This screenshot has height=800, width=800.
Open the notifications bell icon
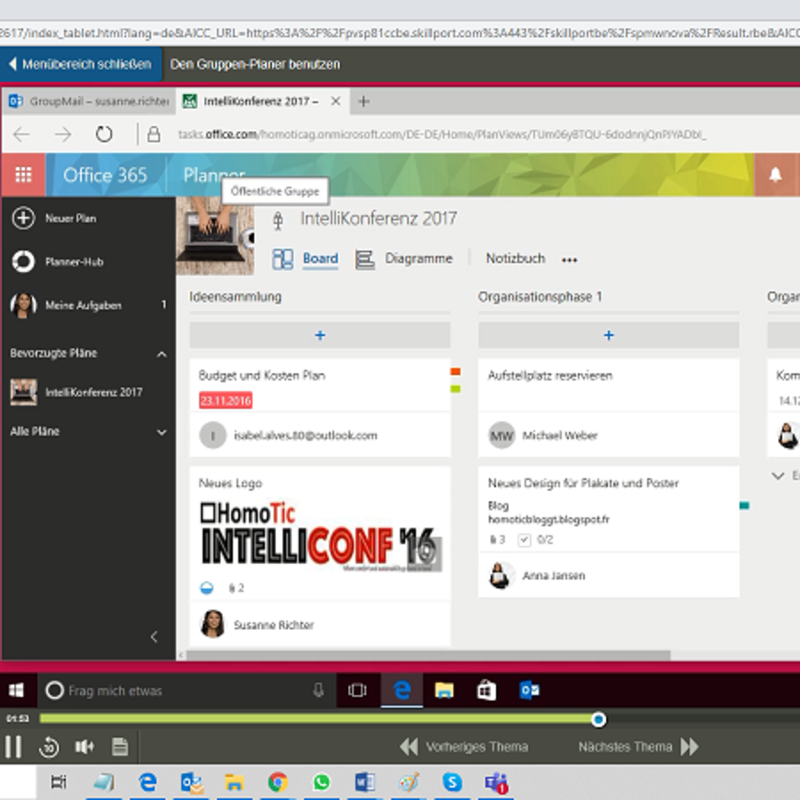point(776,175)
